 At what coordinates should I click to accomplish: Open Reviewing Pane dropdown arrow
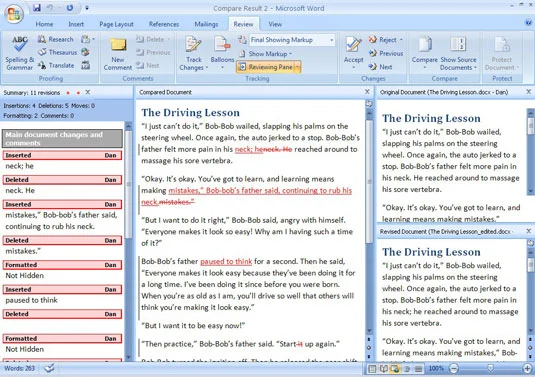[x=297, y=67]
